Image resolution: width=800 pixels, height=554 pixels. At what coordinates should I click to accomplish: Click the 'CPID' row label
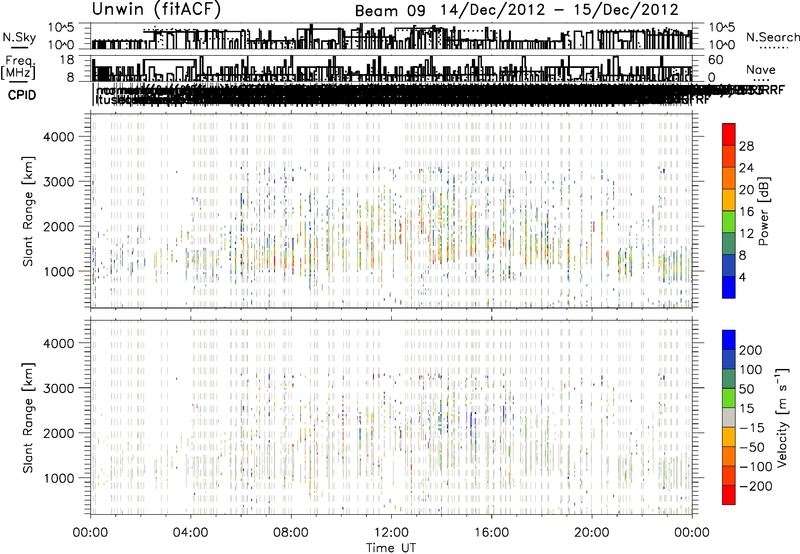(22, 95)
